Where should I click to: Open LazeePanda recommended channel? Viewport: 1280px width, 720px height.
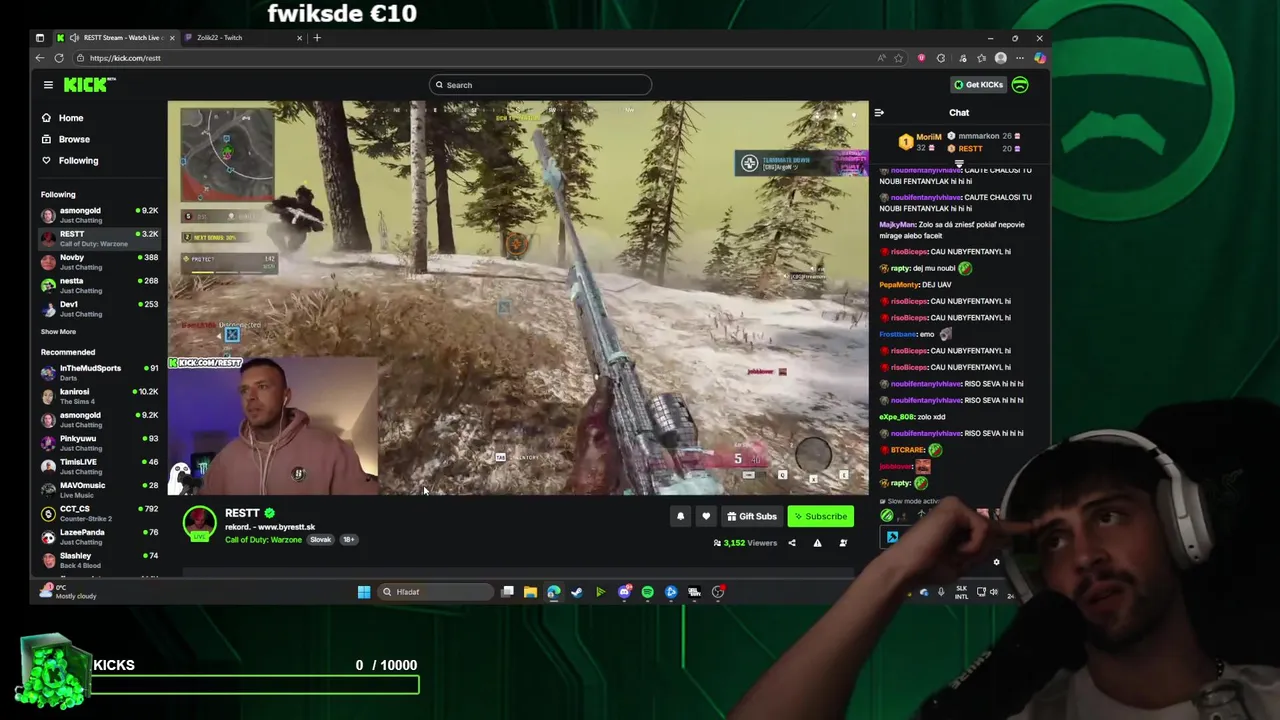point(99,536)
